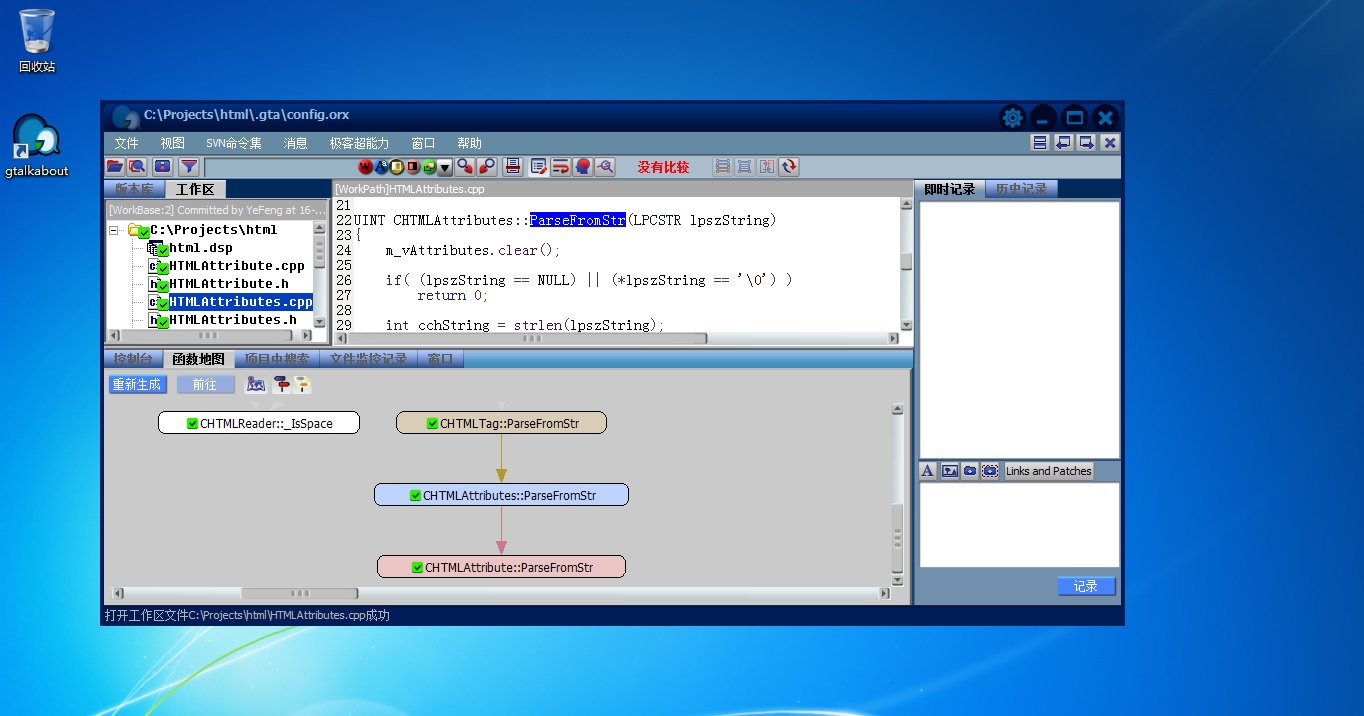Open the 消息 menu
The image size is (1364, 716).
295,143
